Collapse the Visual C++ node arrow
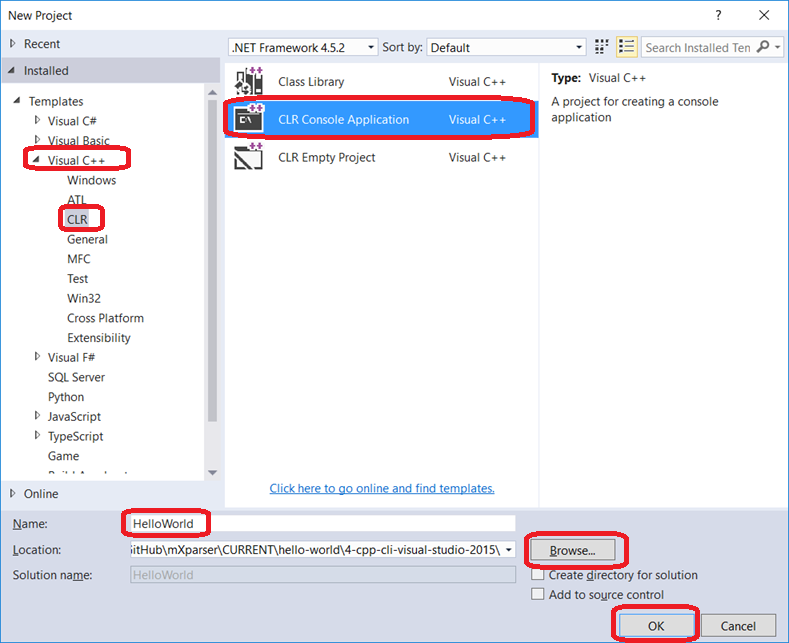This screenshot has height=643, width=789. click(36, 159)
